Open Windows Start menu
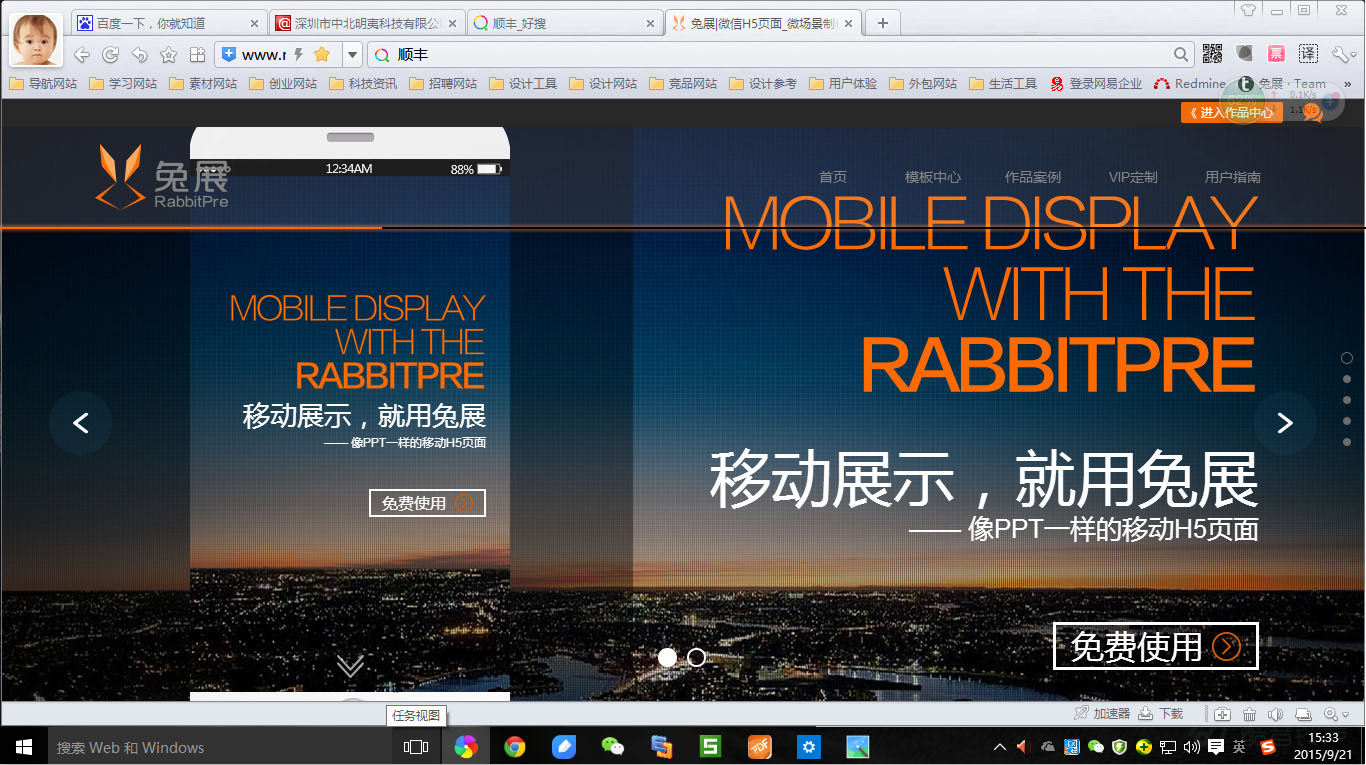This screenshot has width=1366, height=765. point(24,747)
